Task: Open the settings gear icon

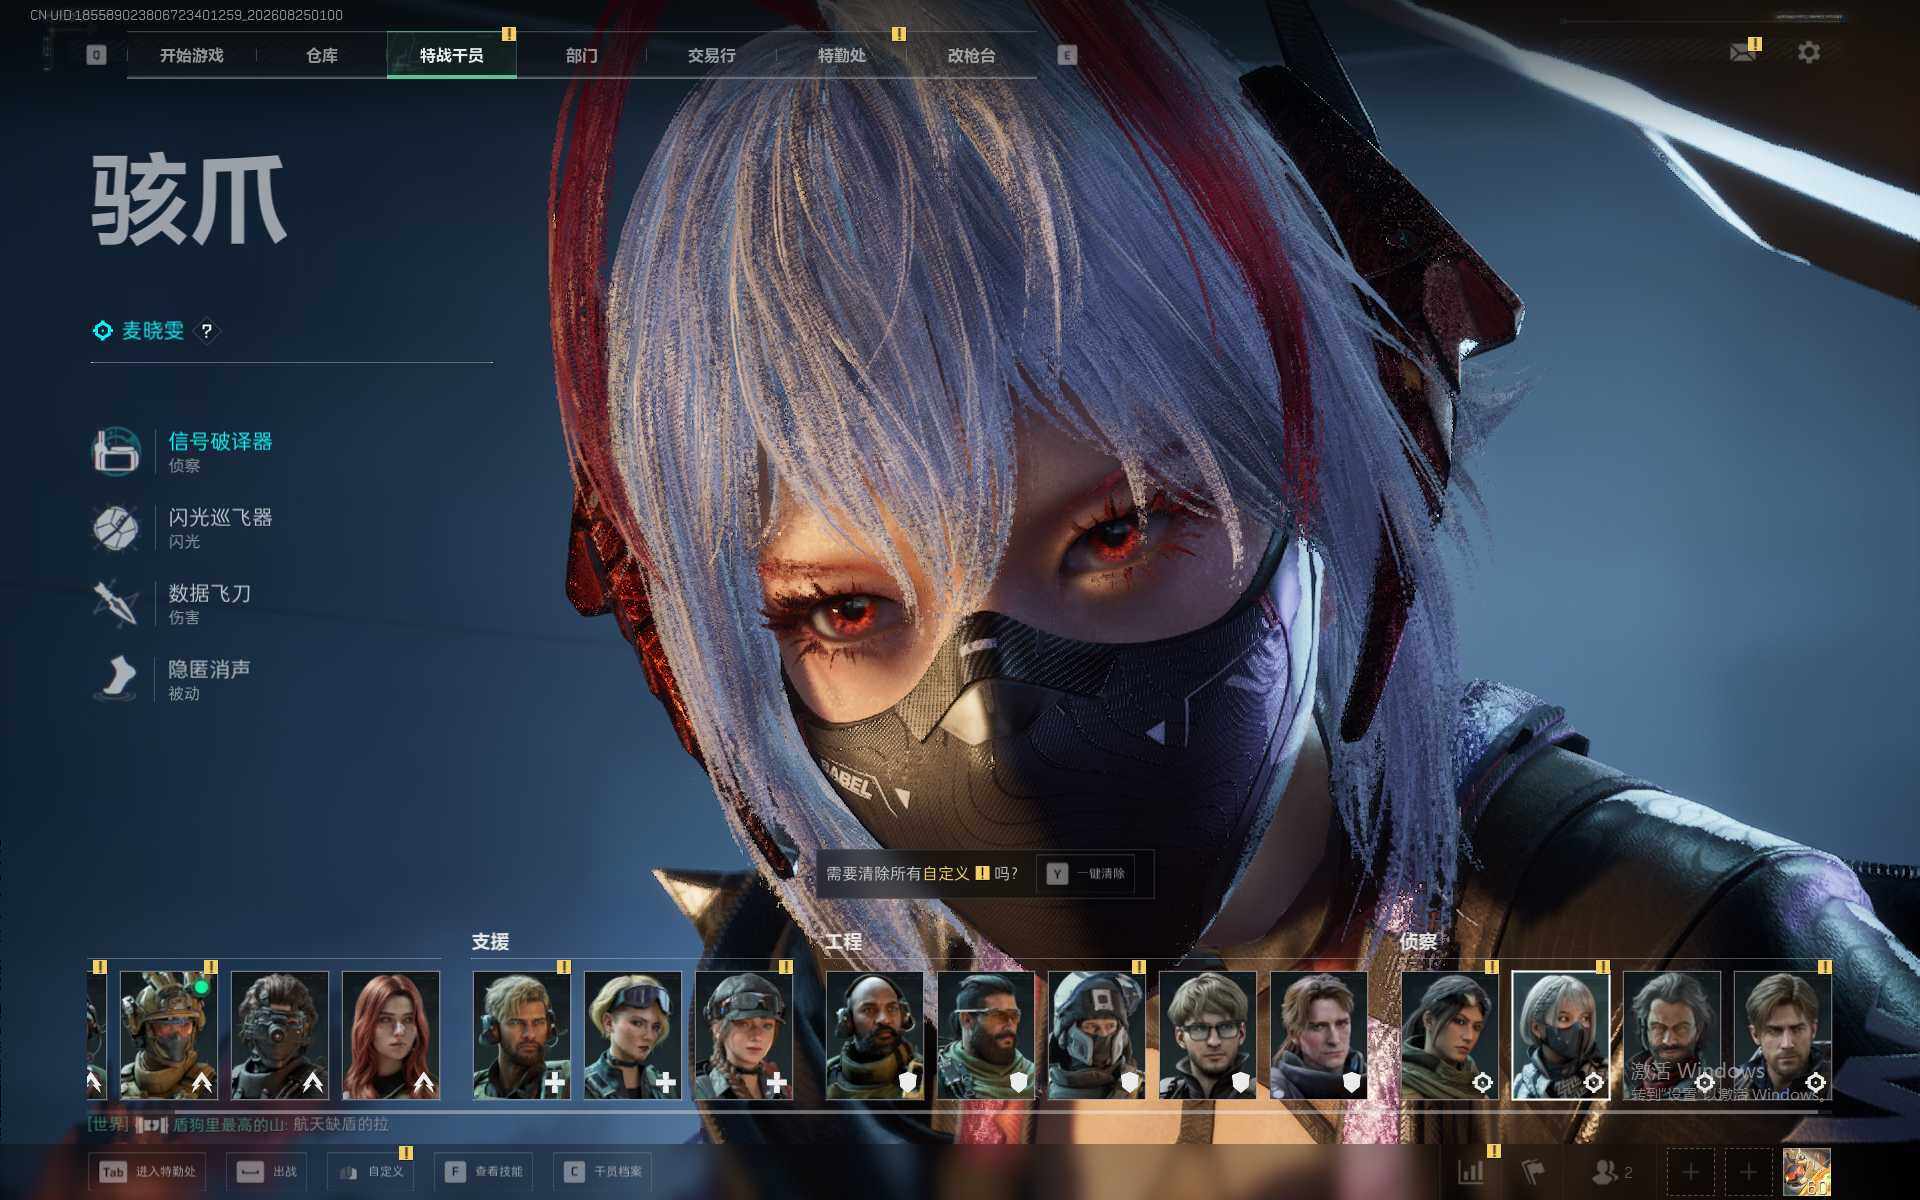Action: tap(1808, 52)
